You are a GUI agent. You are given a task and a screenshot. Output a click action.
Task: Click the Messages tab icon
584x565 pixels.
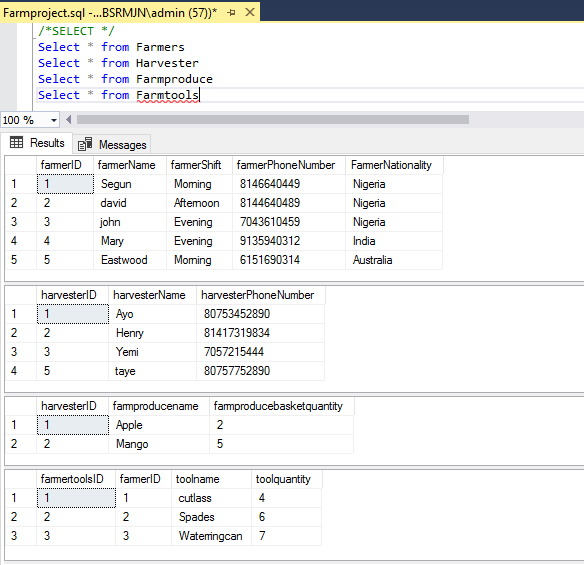click(85, 144)
